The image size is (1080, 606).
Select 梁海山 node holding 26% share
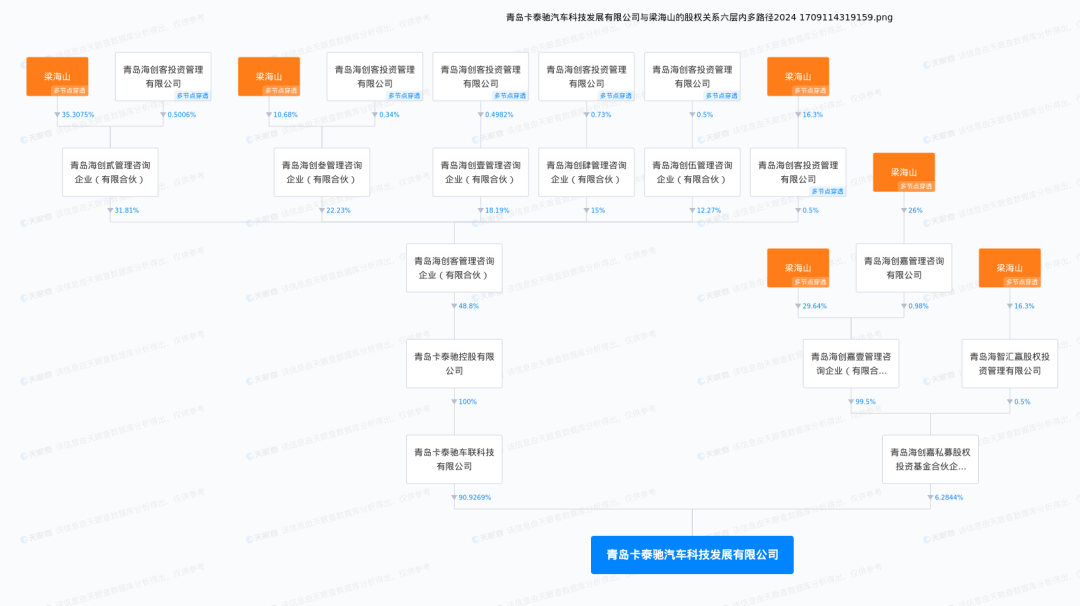click(904, 172)
